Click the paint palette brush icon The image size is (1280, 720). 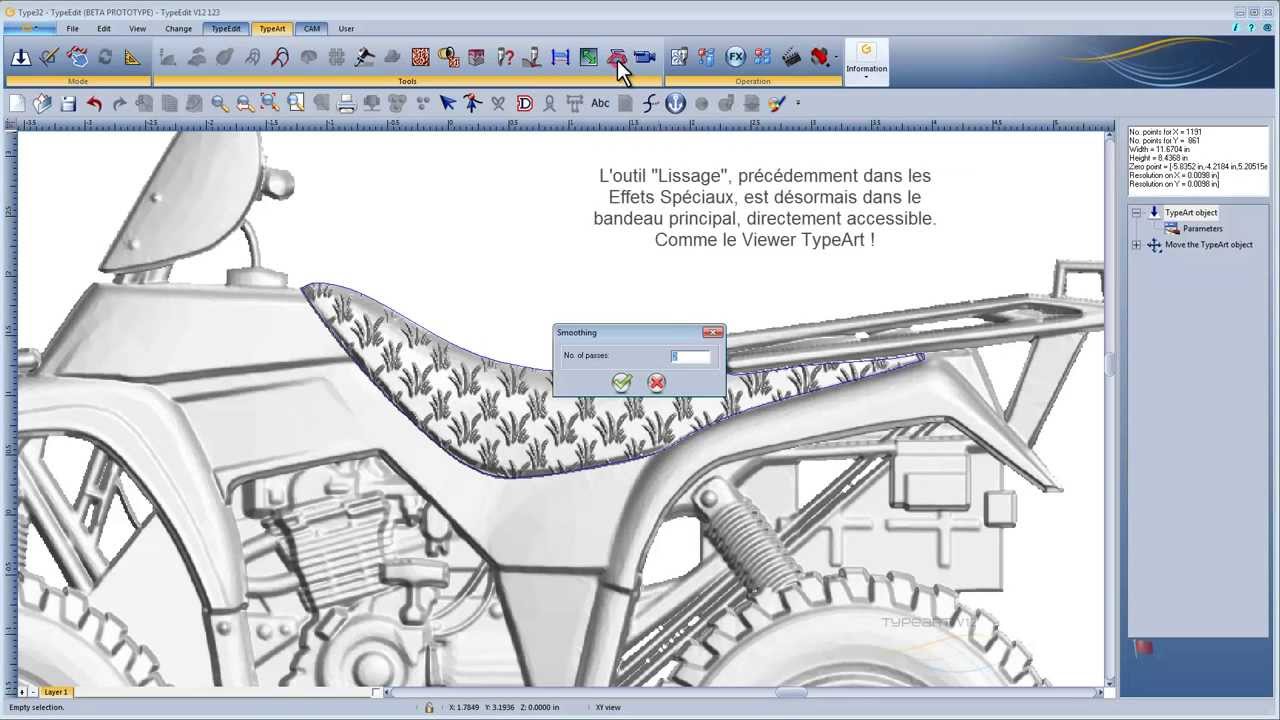pyautogui.click(x=777, y=103)
